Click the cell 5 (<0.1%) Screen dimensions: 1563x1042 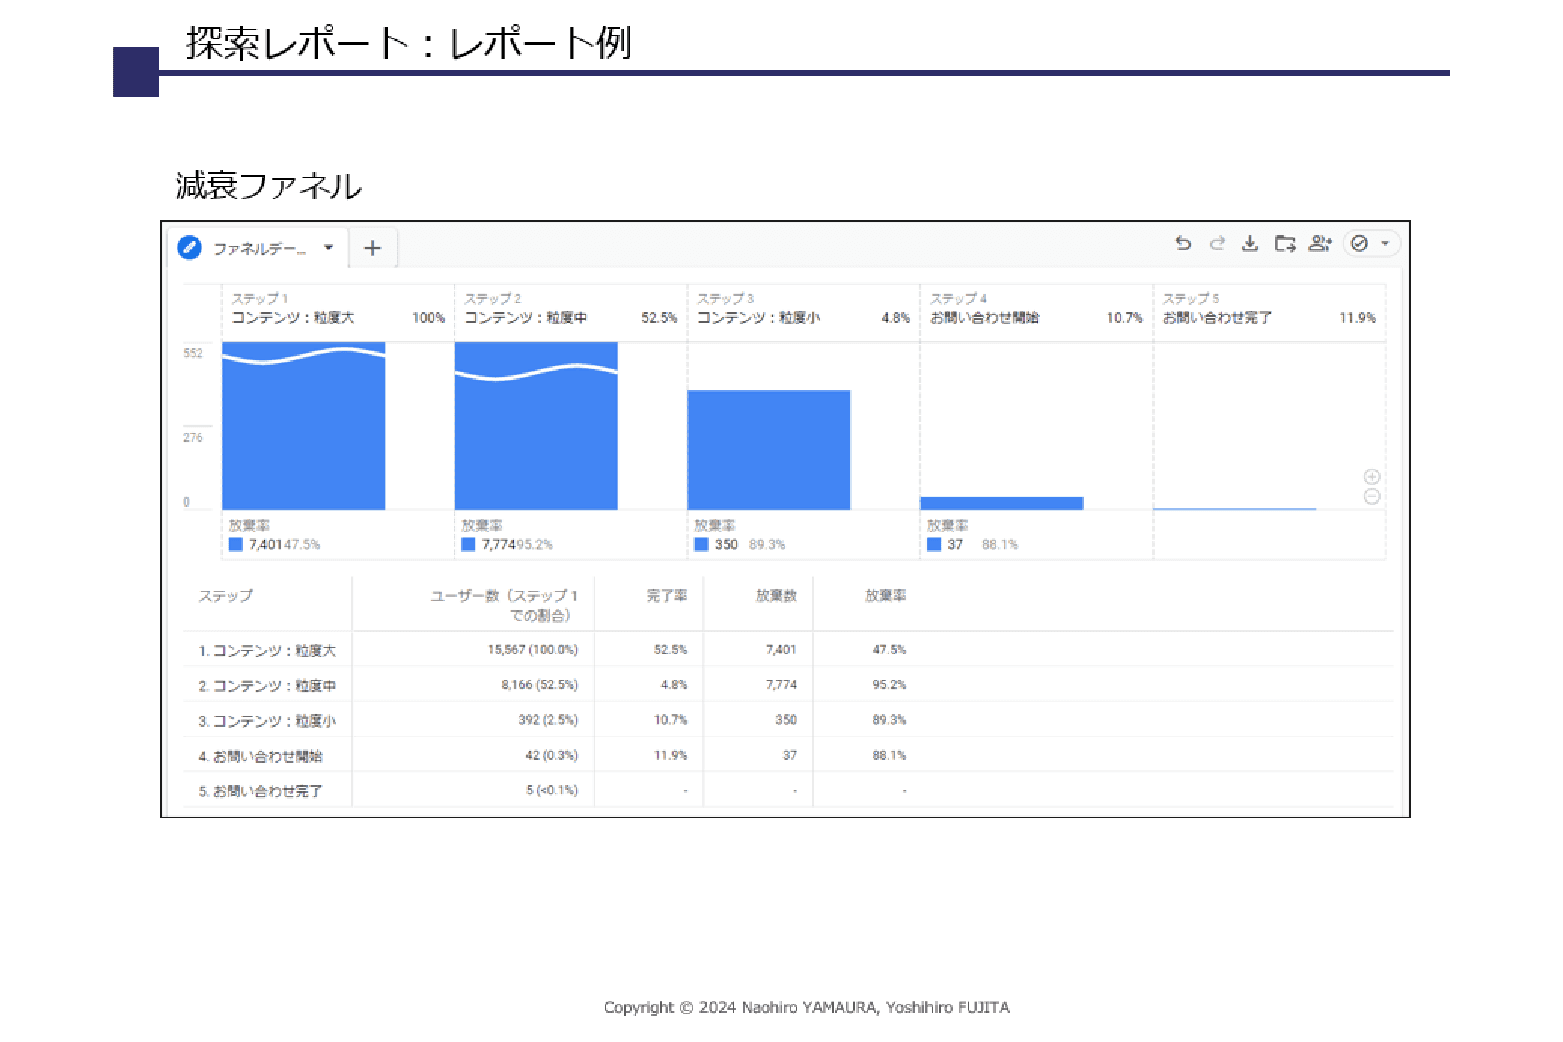coord(552,790)
